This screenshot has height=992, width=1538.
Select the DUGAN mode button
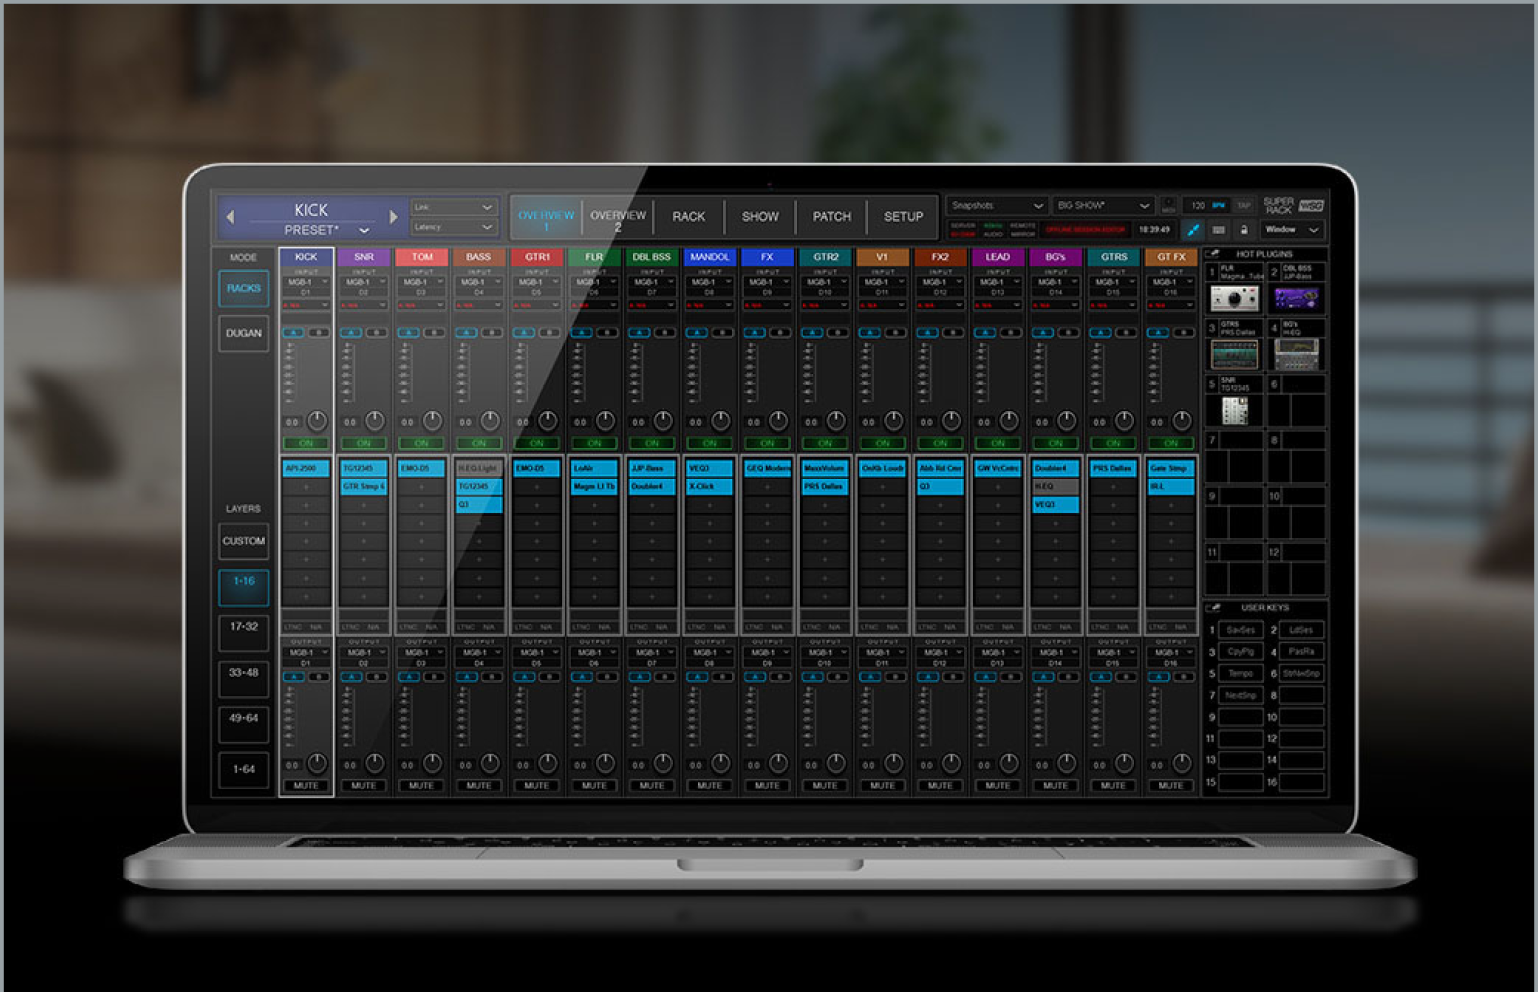pyautogui.click(x=244, y=333)
